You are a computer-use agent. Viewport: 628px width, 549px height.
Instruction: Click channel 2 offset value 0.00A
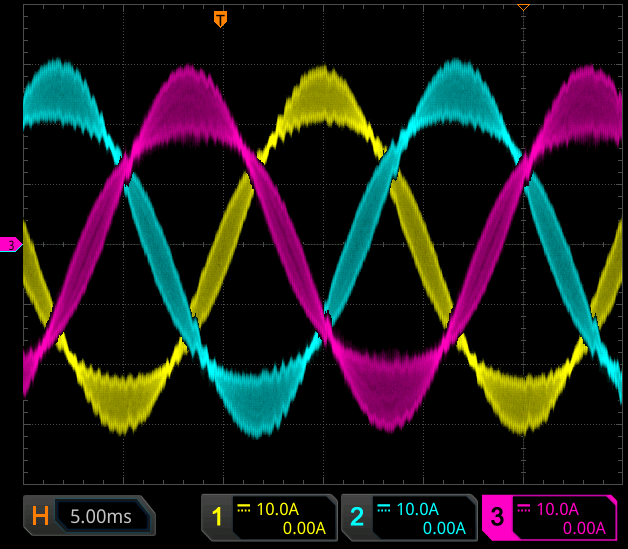444,528
